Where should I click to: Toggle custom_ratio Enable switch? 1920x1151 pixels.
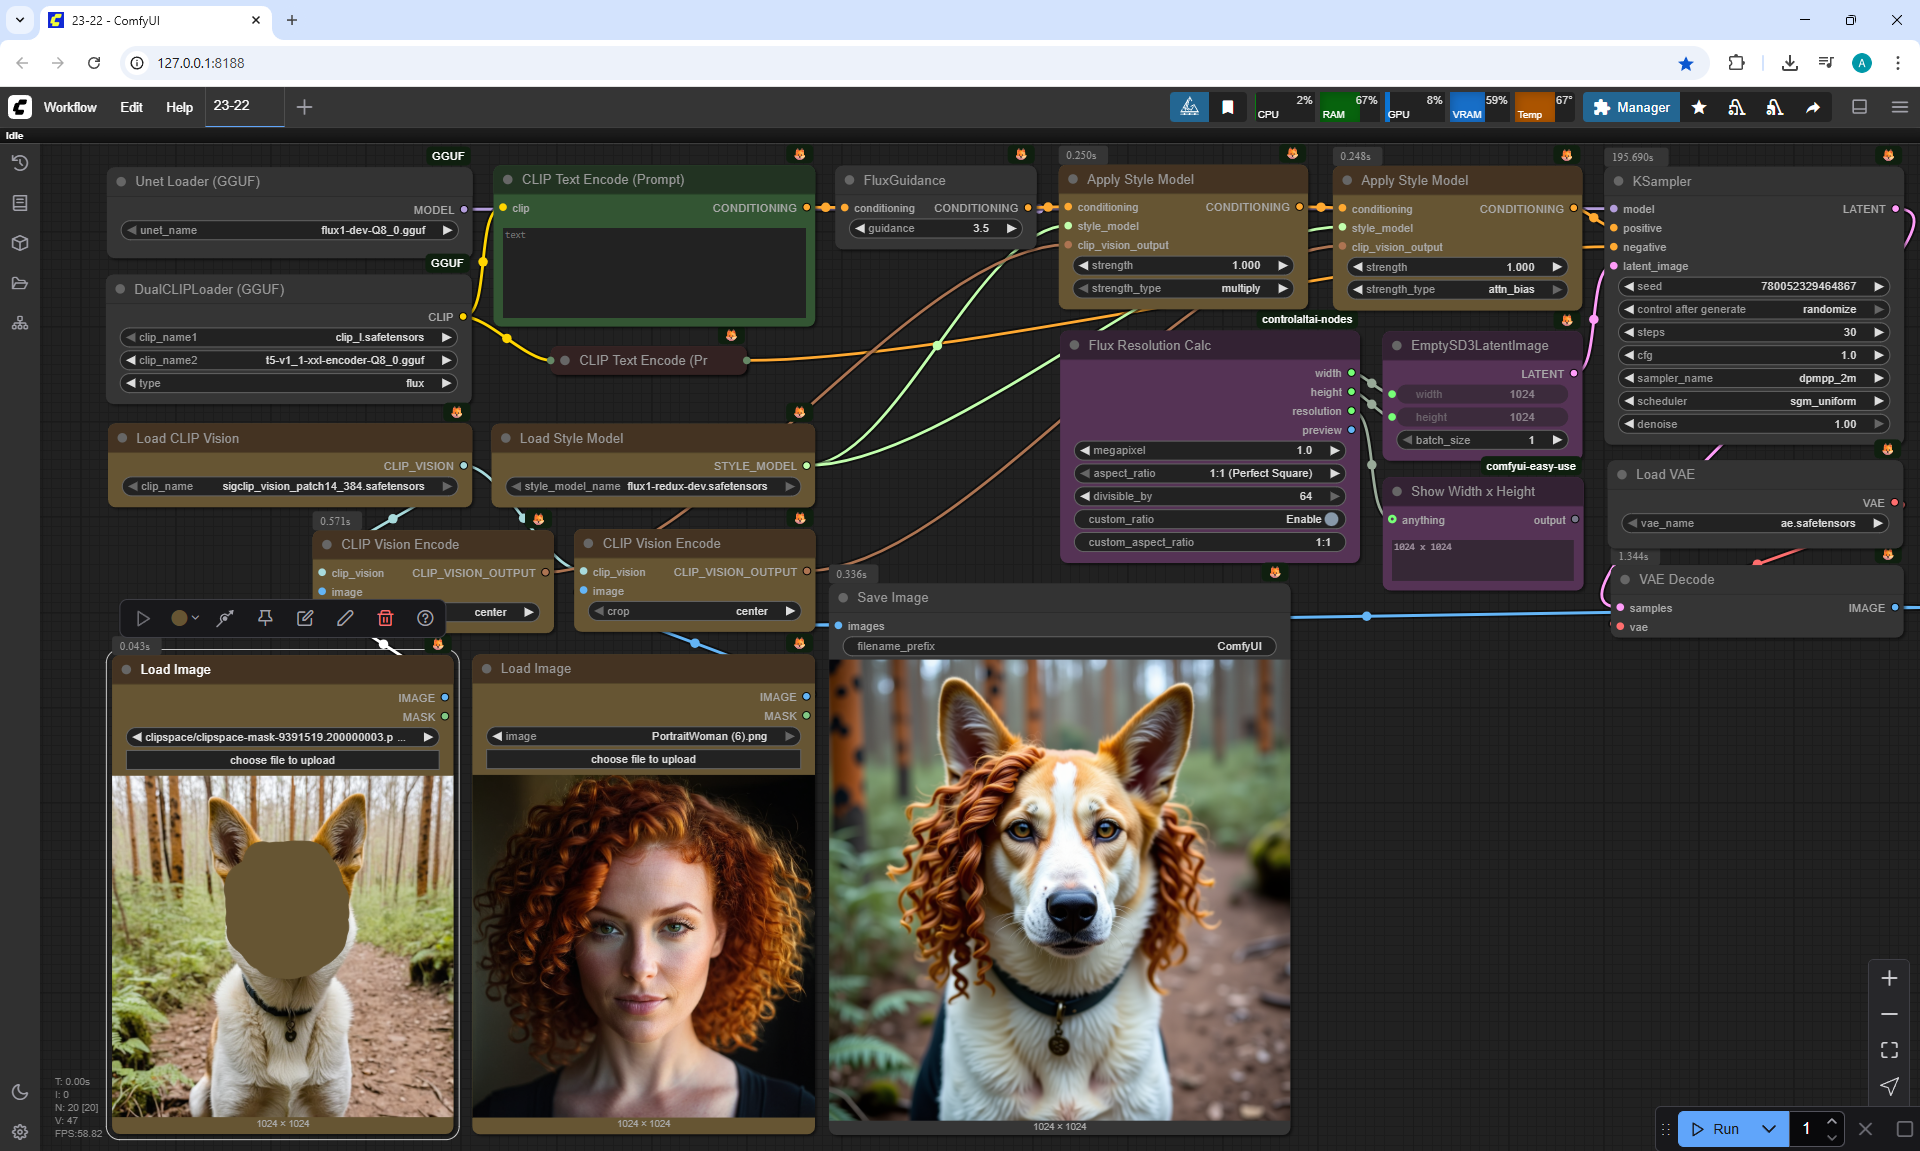(1331, 519)
